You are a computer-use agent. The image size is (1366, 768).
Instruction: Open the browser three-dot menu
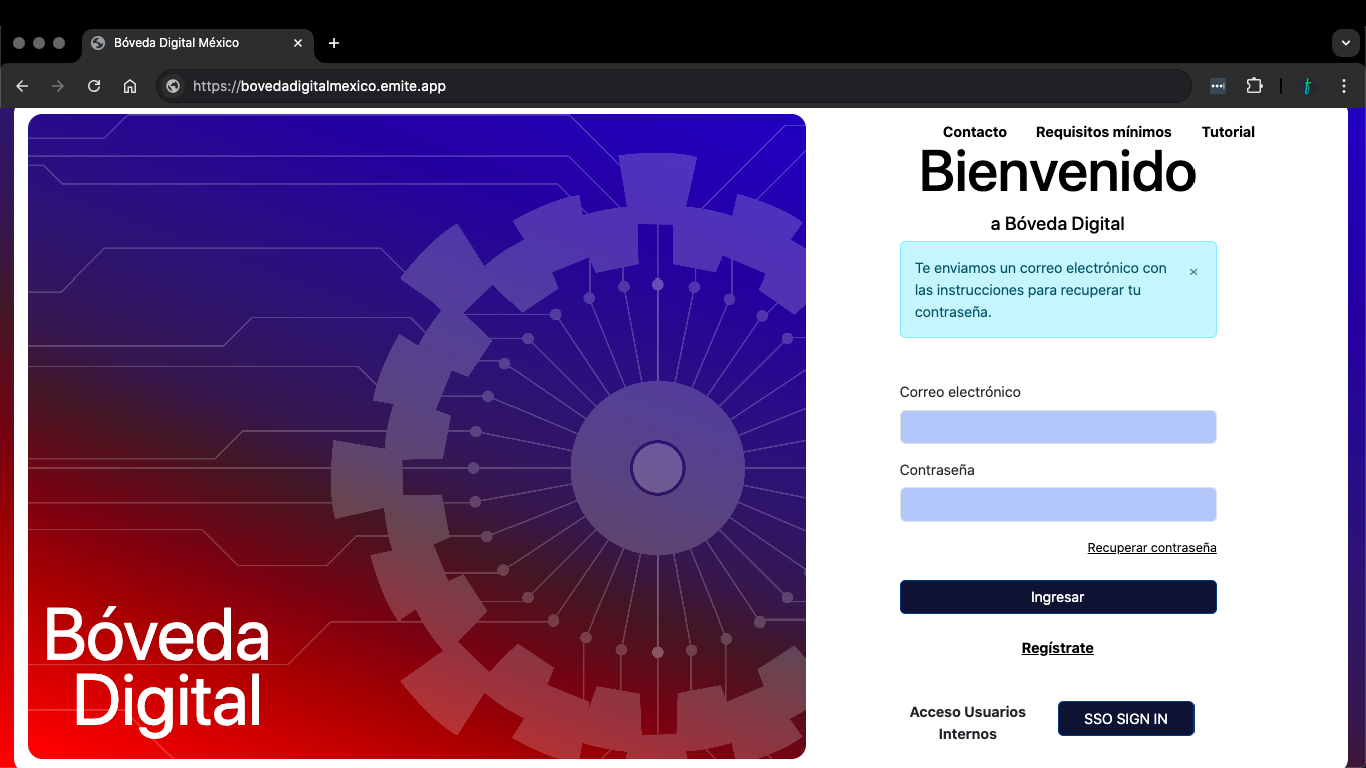click(x=1344, y=86)
